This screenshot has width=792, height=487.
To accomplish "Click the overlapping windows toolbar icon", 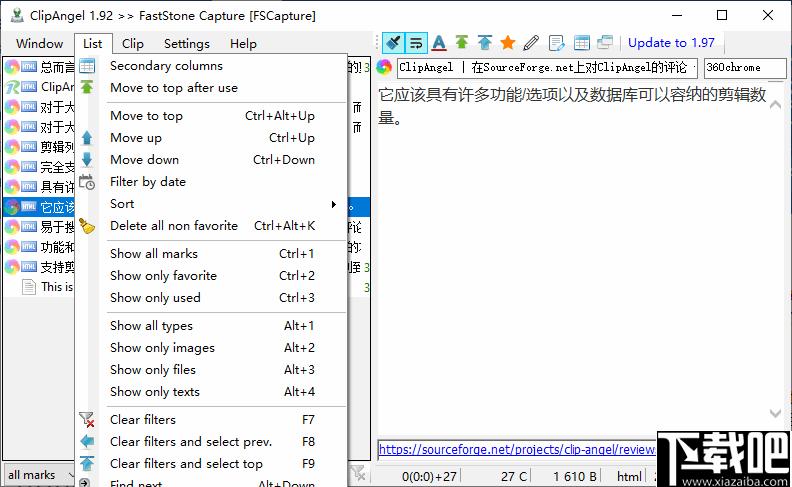I will tap(605, 42).
